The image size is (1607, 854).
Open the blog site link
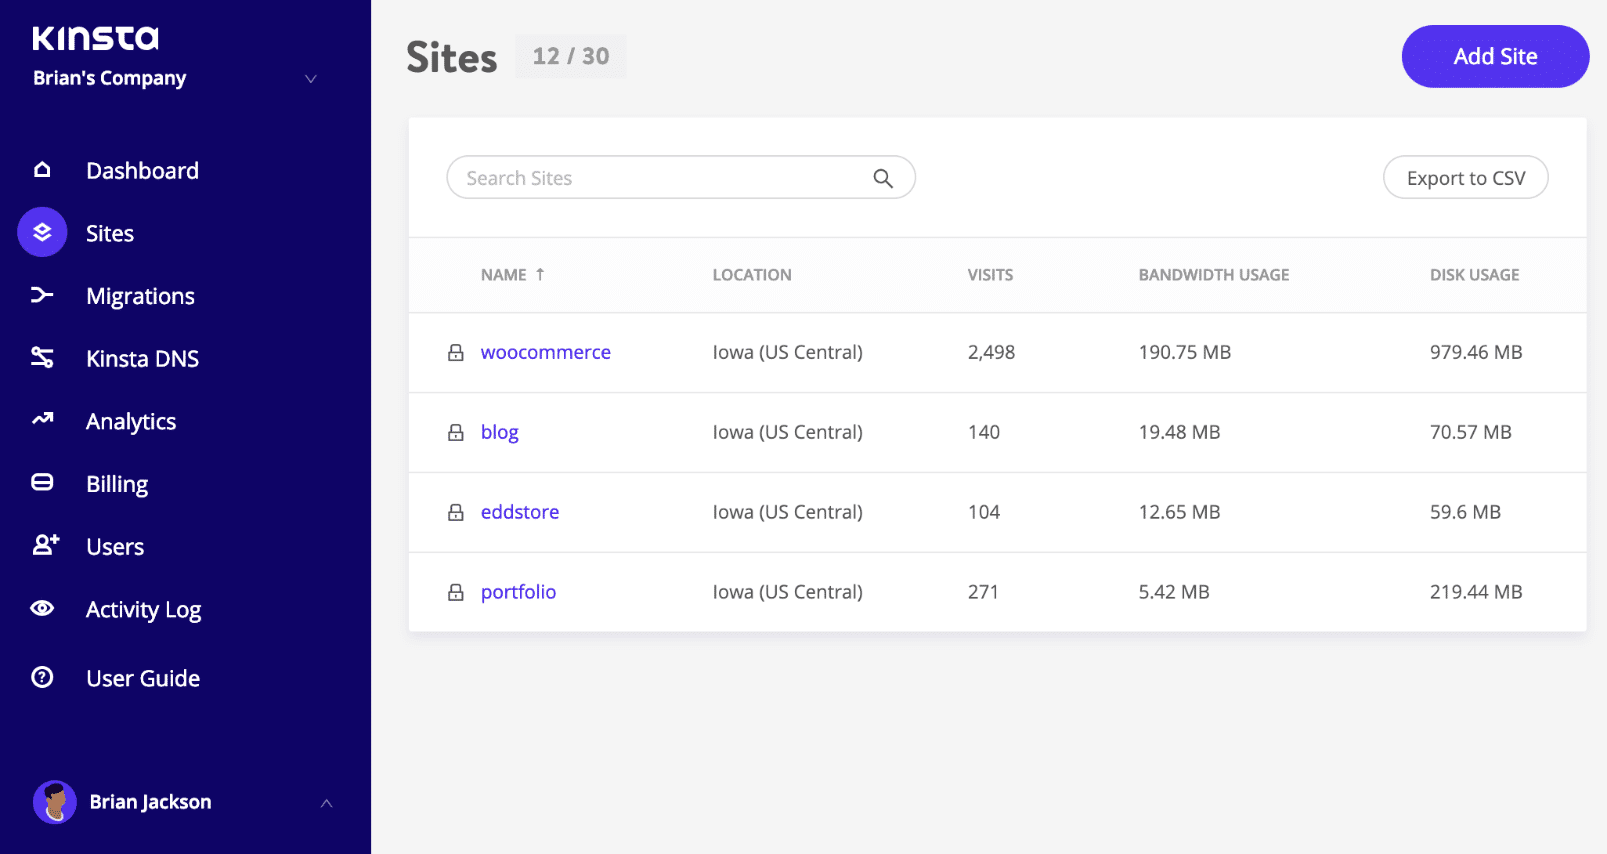[500, 432]
